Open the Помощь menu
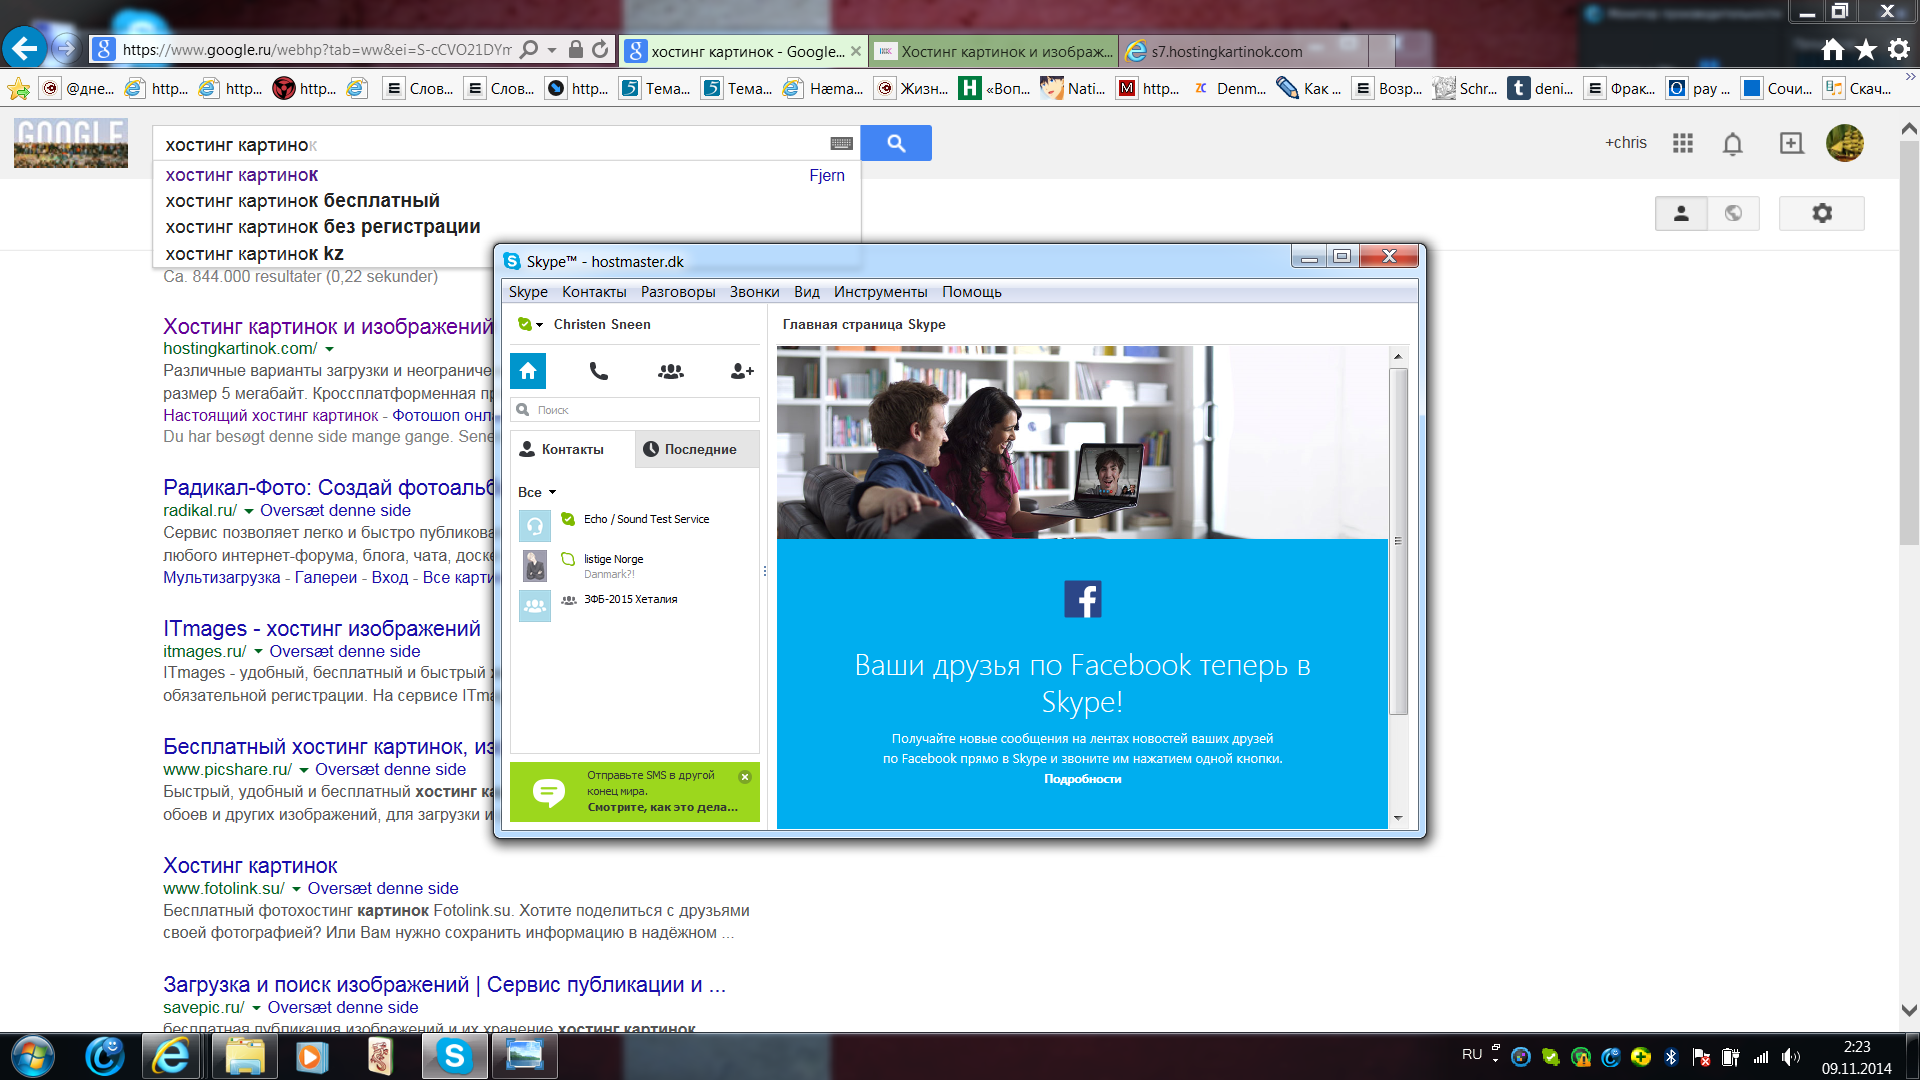Image resolution: width=1920 pixels, height=1080 pixels. [x=971, y=292]
